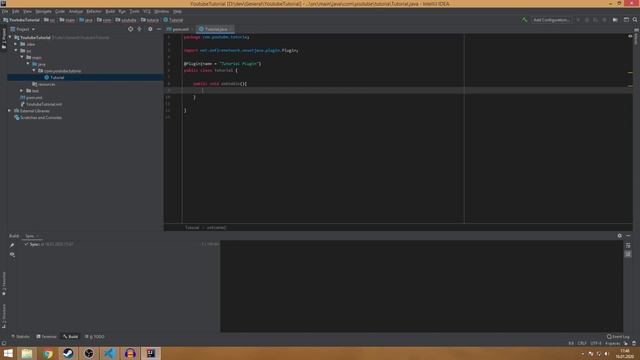Image resolution: width=640 pixels, height=360 pixels.
Task: Open the Search Everywhere magnifier icon
Action: click(635, 20)
